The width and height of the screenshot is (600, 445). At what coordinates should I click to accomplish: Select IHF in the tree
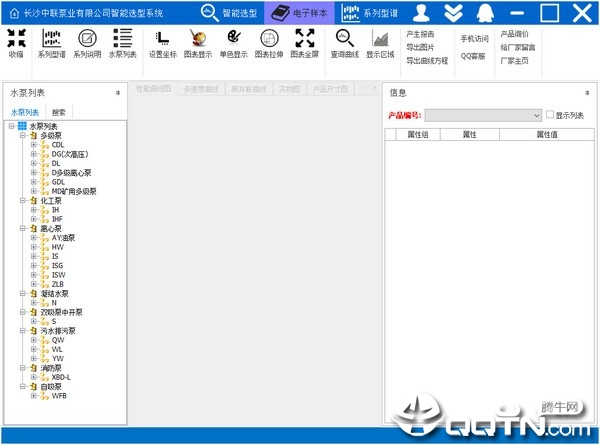coord(57,219)
